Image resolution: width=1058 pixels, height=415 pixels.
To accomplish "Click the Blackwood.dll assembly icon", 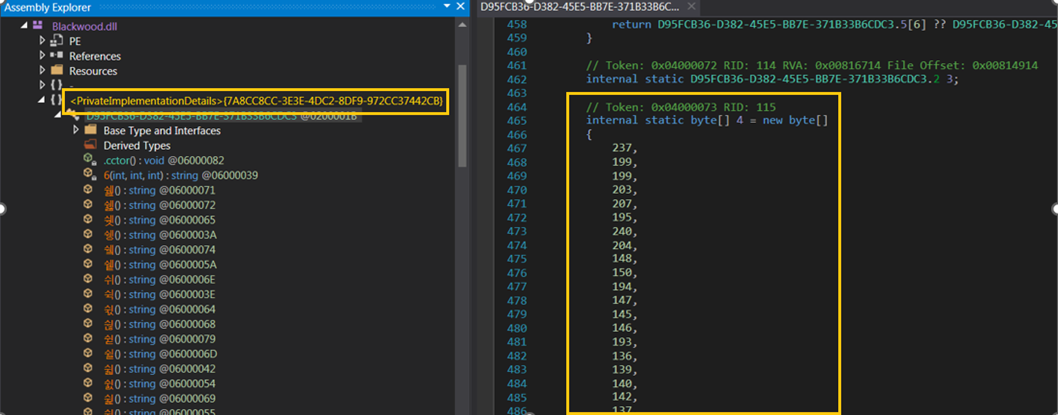I will click(x=39, y=25).
